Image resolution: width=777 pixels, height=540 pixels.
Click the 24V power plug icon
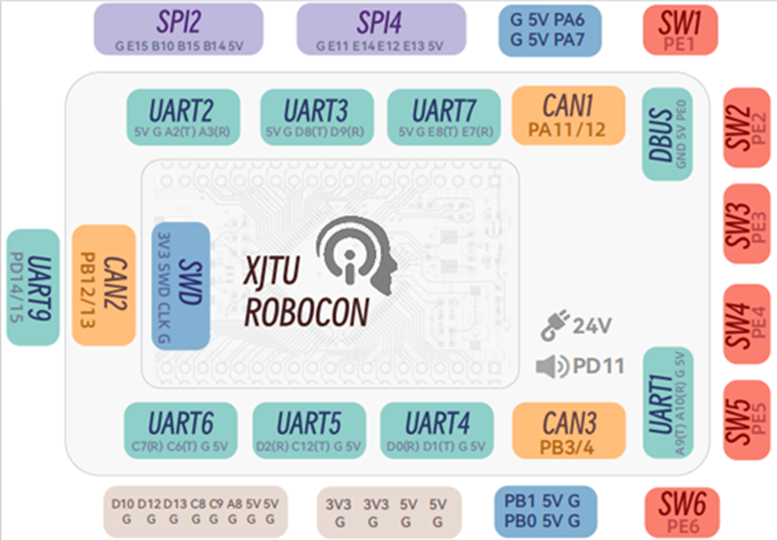(554, 326)
